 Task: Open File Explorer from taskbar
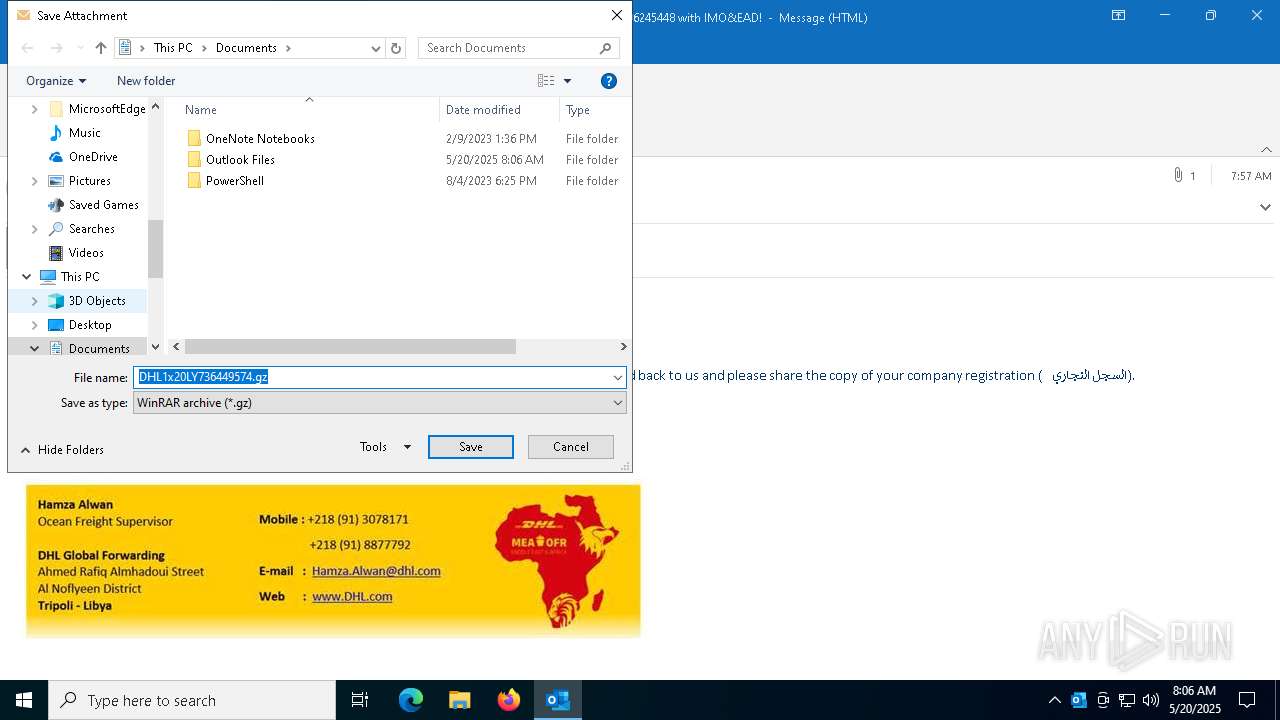coord(460,700)
